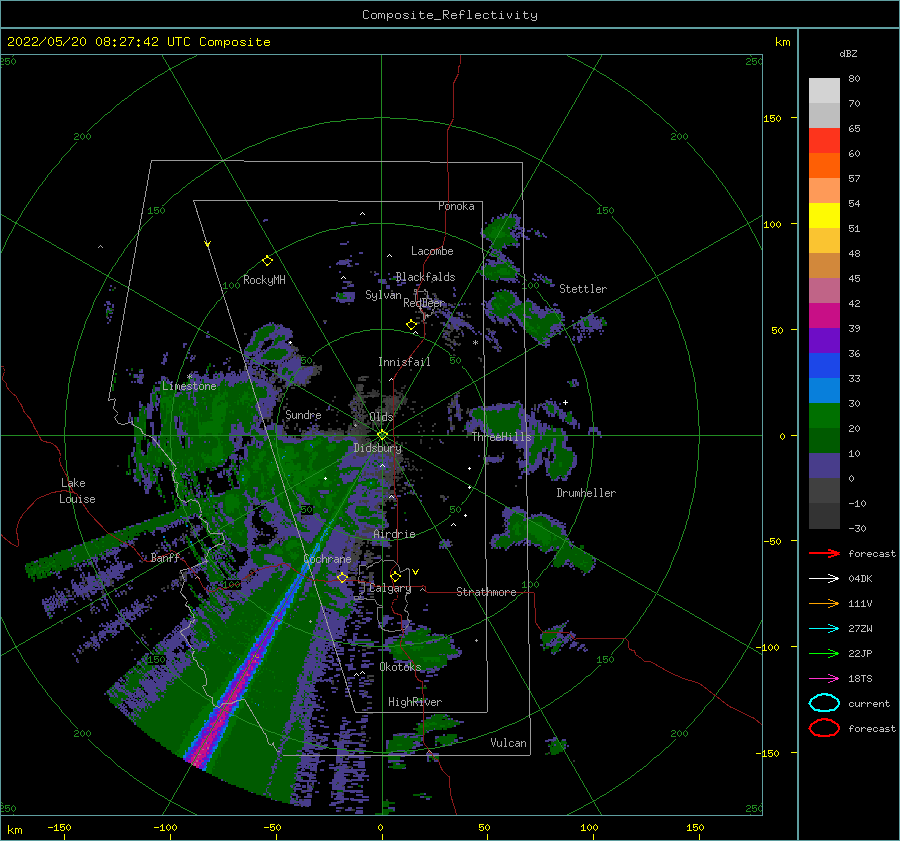Click the Calgary city label

(390, 588)
